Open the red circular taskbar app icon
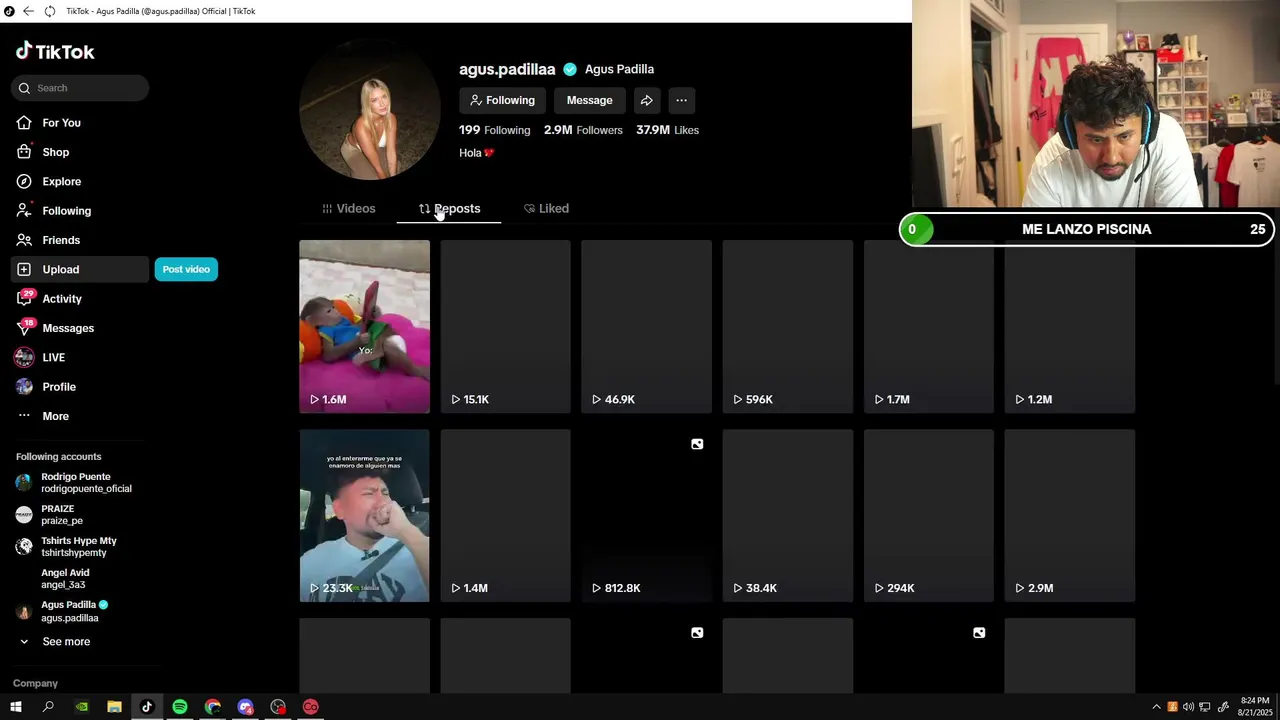 (x=311, y=707)
